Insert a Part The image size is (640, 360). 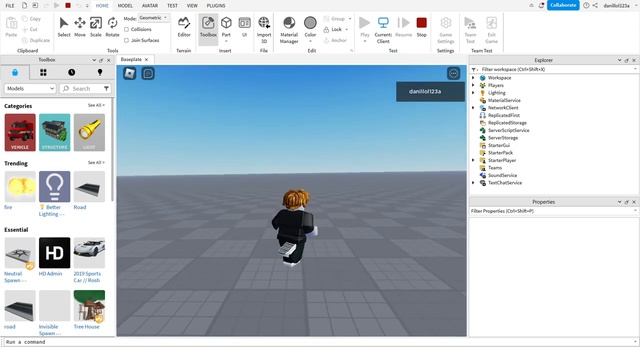click(226, 28)
